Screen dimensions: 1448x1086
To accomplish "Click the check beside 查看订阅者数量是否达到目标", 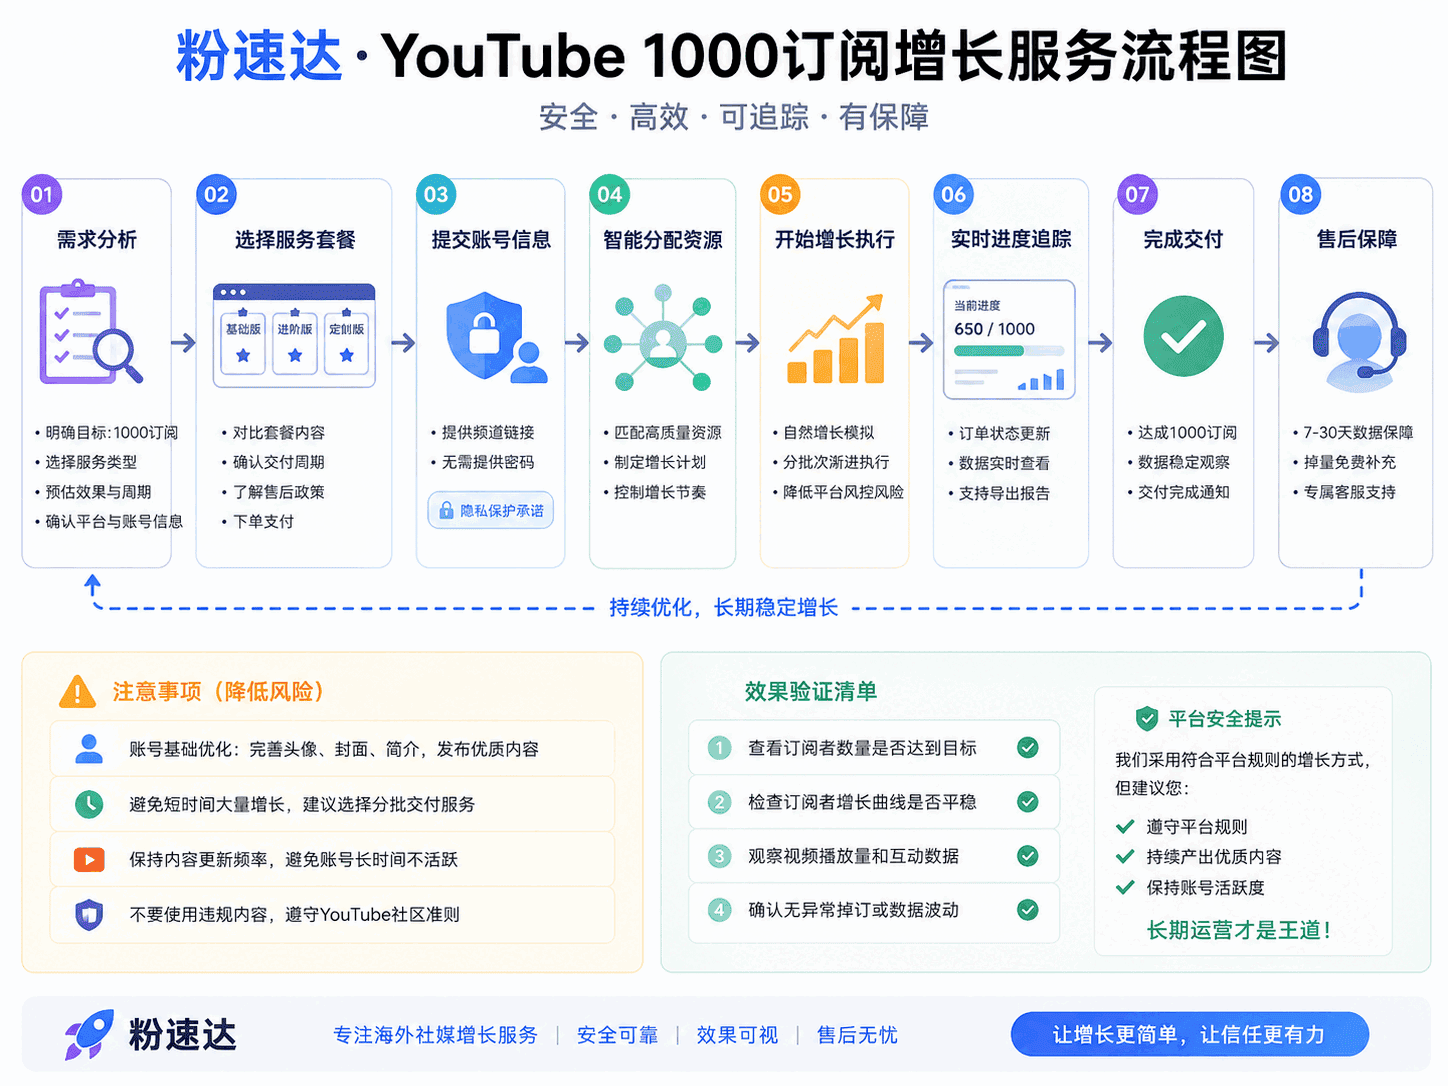I will click(x=1027, y=747).
